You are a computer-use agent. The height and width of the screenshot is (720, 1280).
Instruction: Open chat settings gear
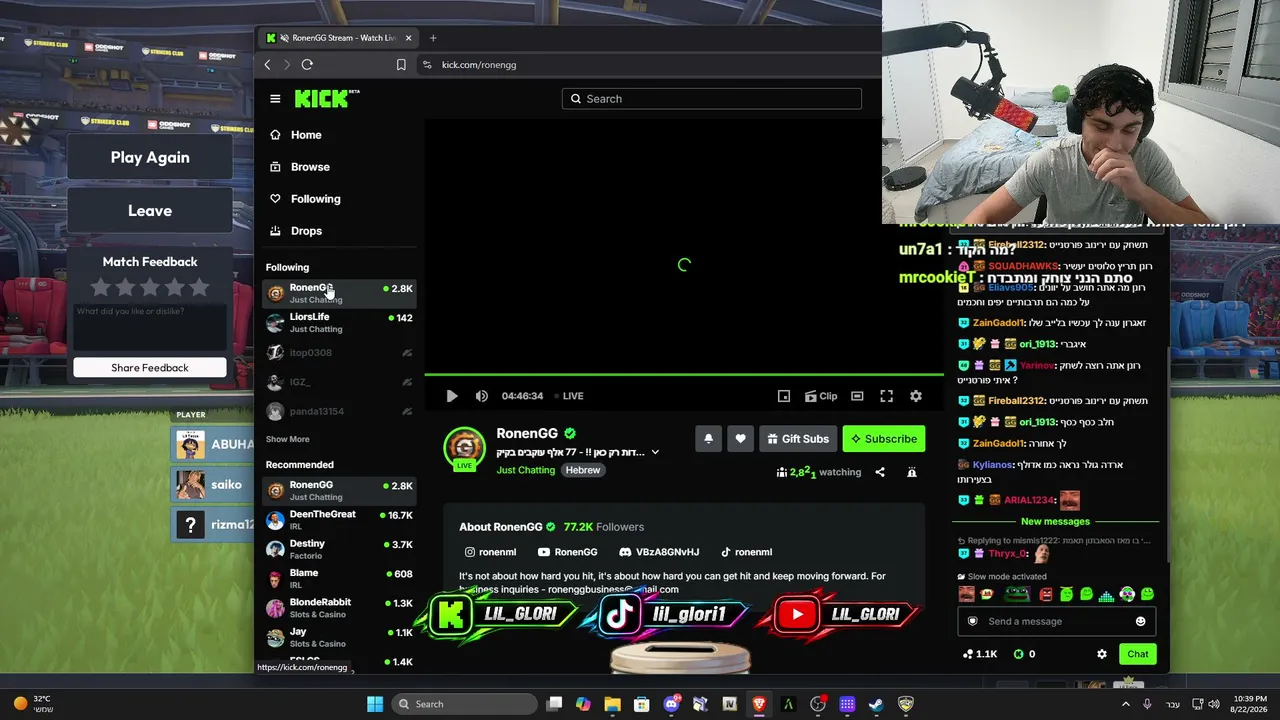click(x=1102, y=654)
